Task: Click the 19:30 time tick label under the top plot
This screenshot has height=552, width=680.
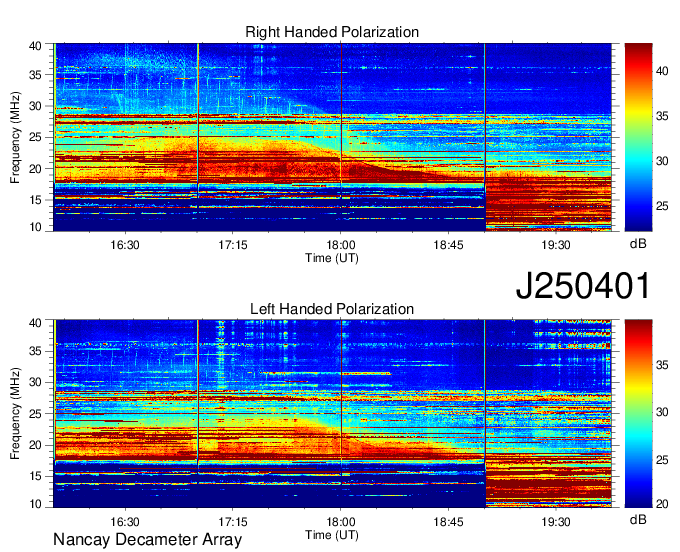Action: point(556,245)
